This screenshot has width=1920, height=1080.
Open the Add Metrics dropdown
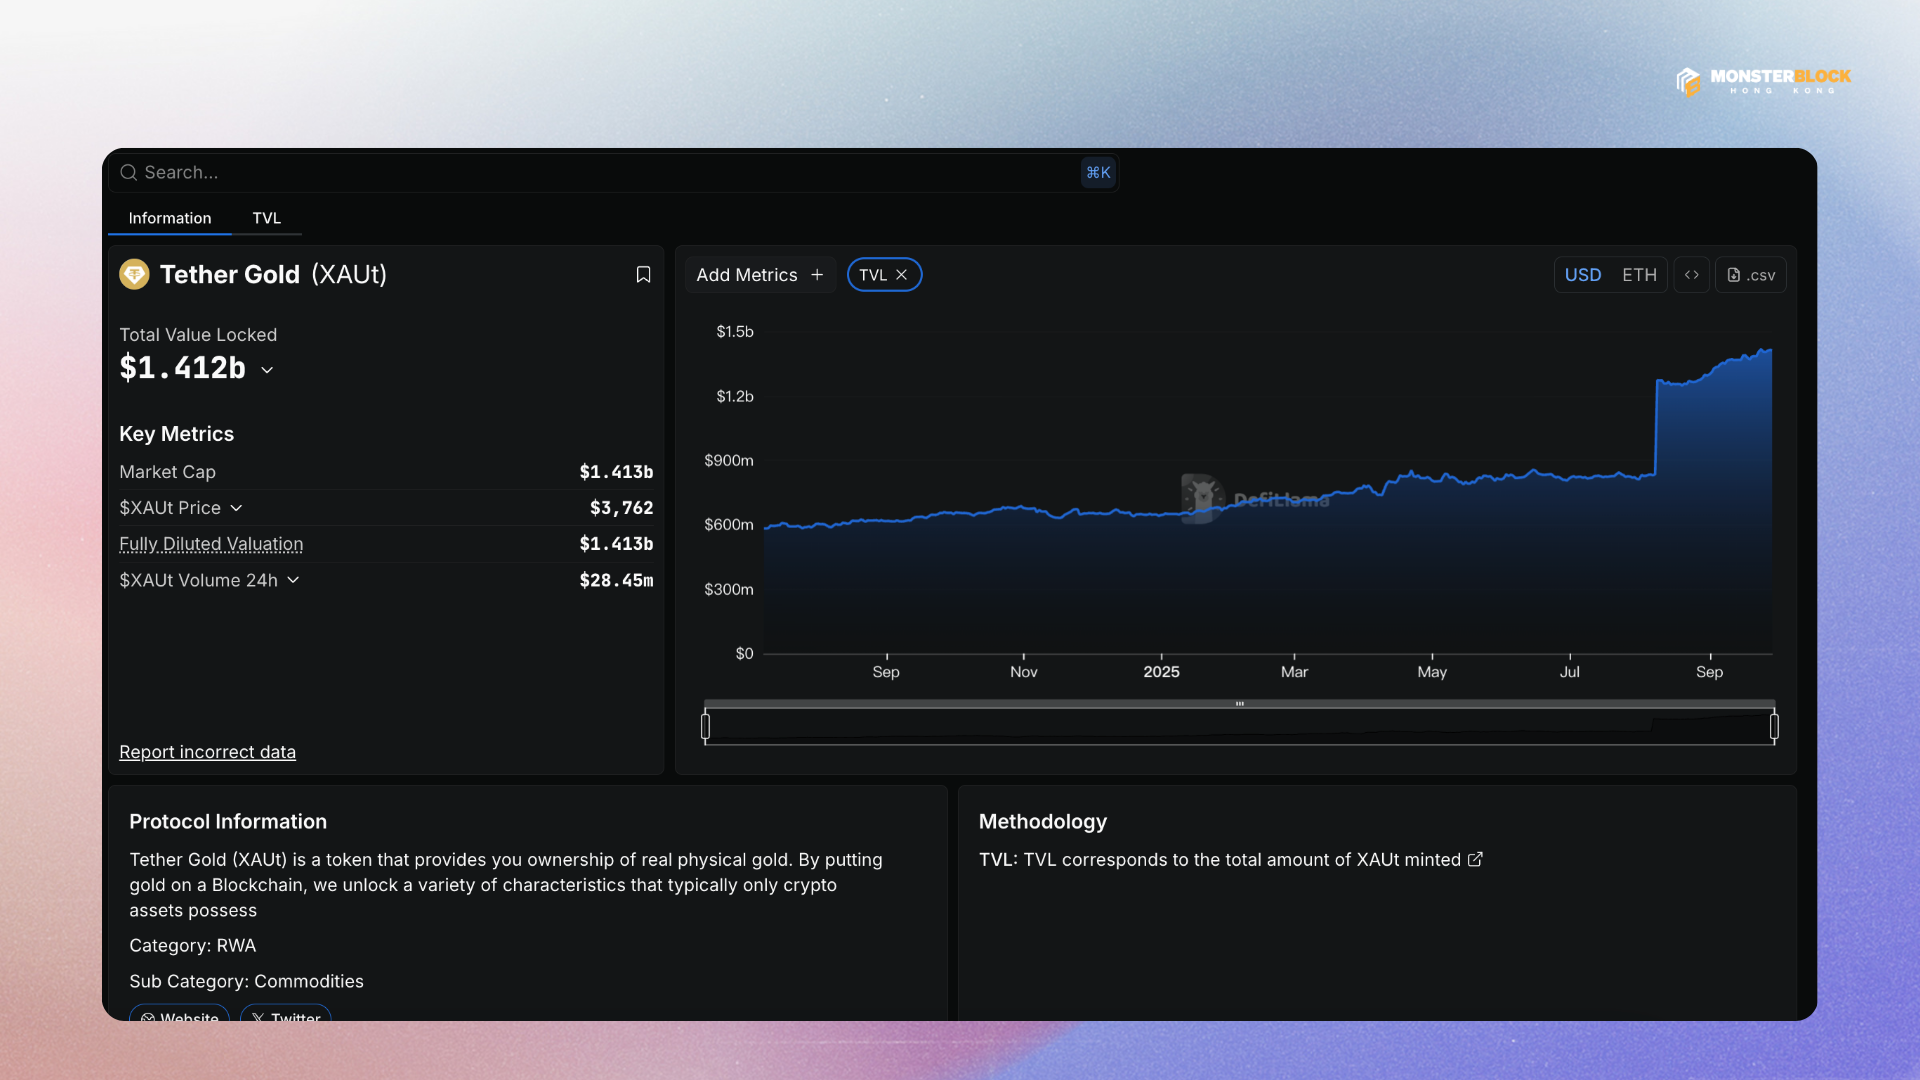(x=760, y=275)
